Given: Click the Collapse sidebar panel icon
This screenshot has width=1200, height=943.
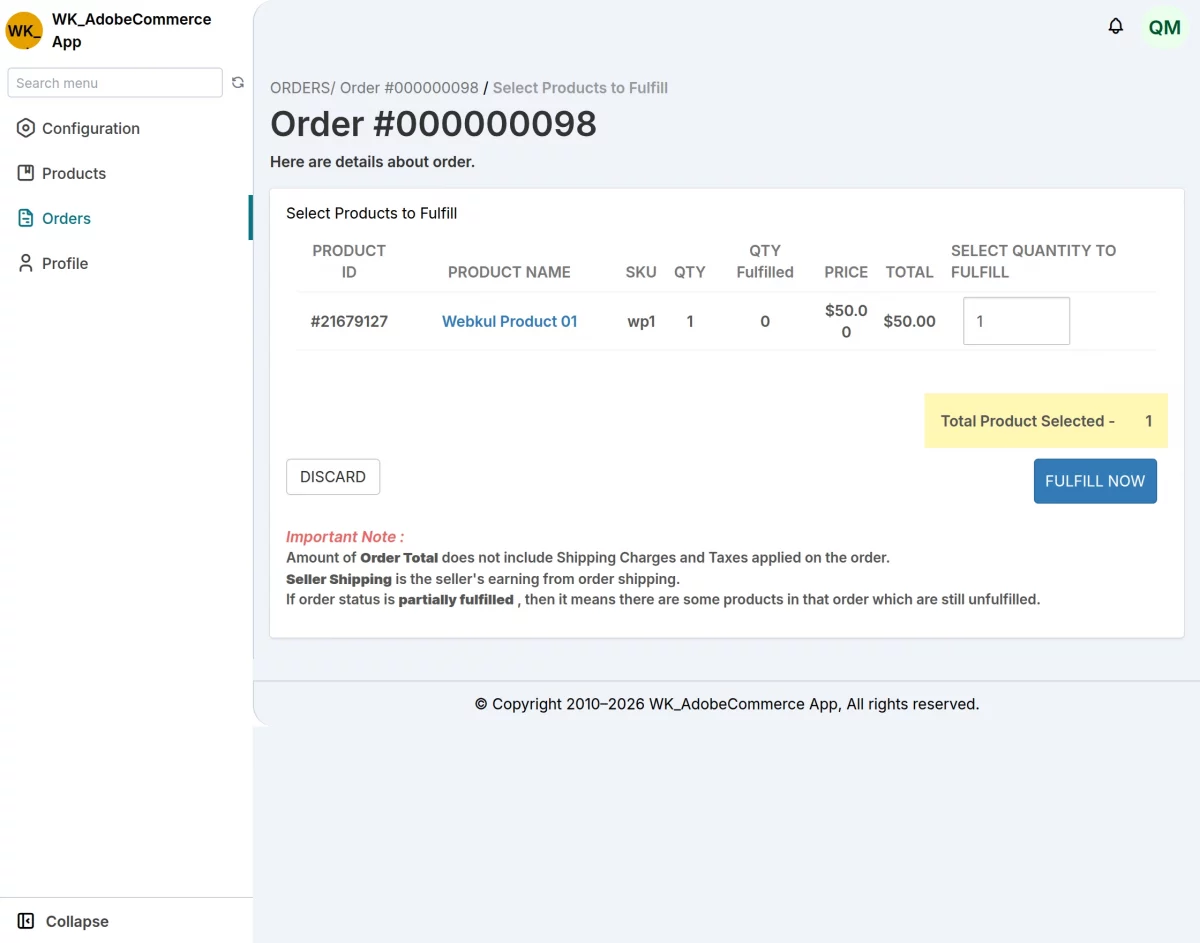Looking at the screenshot, I should tap(26, 921).
